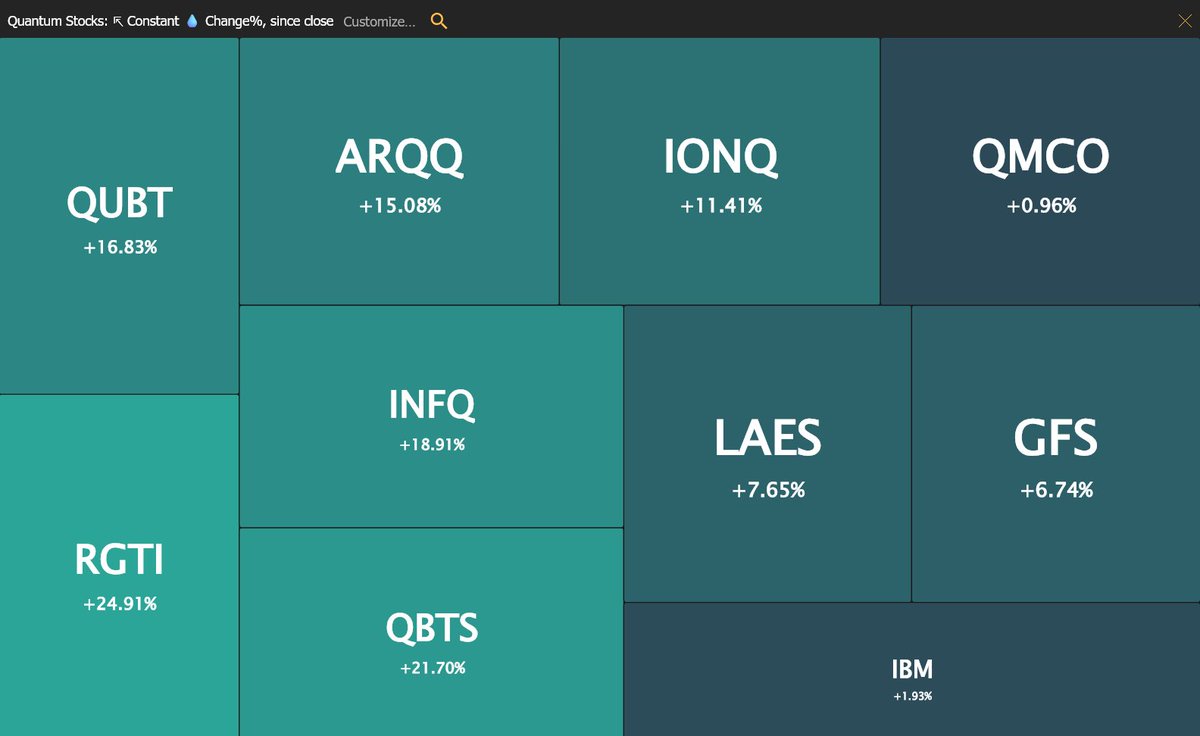Select the QMCO heatmap tile

(1040, 171)
